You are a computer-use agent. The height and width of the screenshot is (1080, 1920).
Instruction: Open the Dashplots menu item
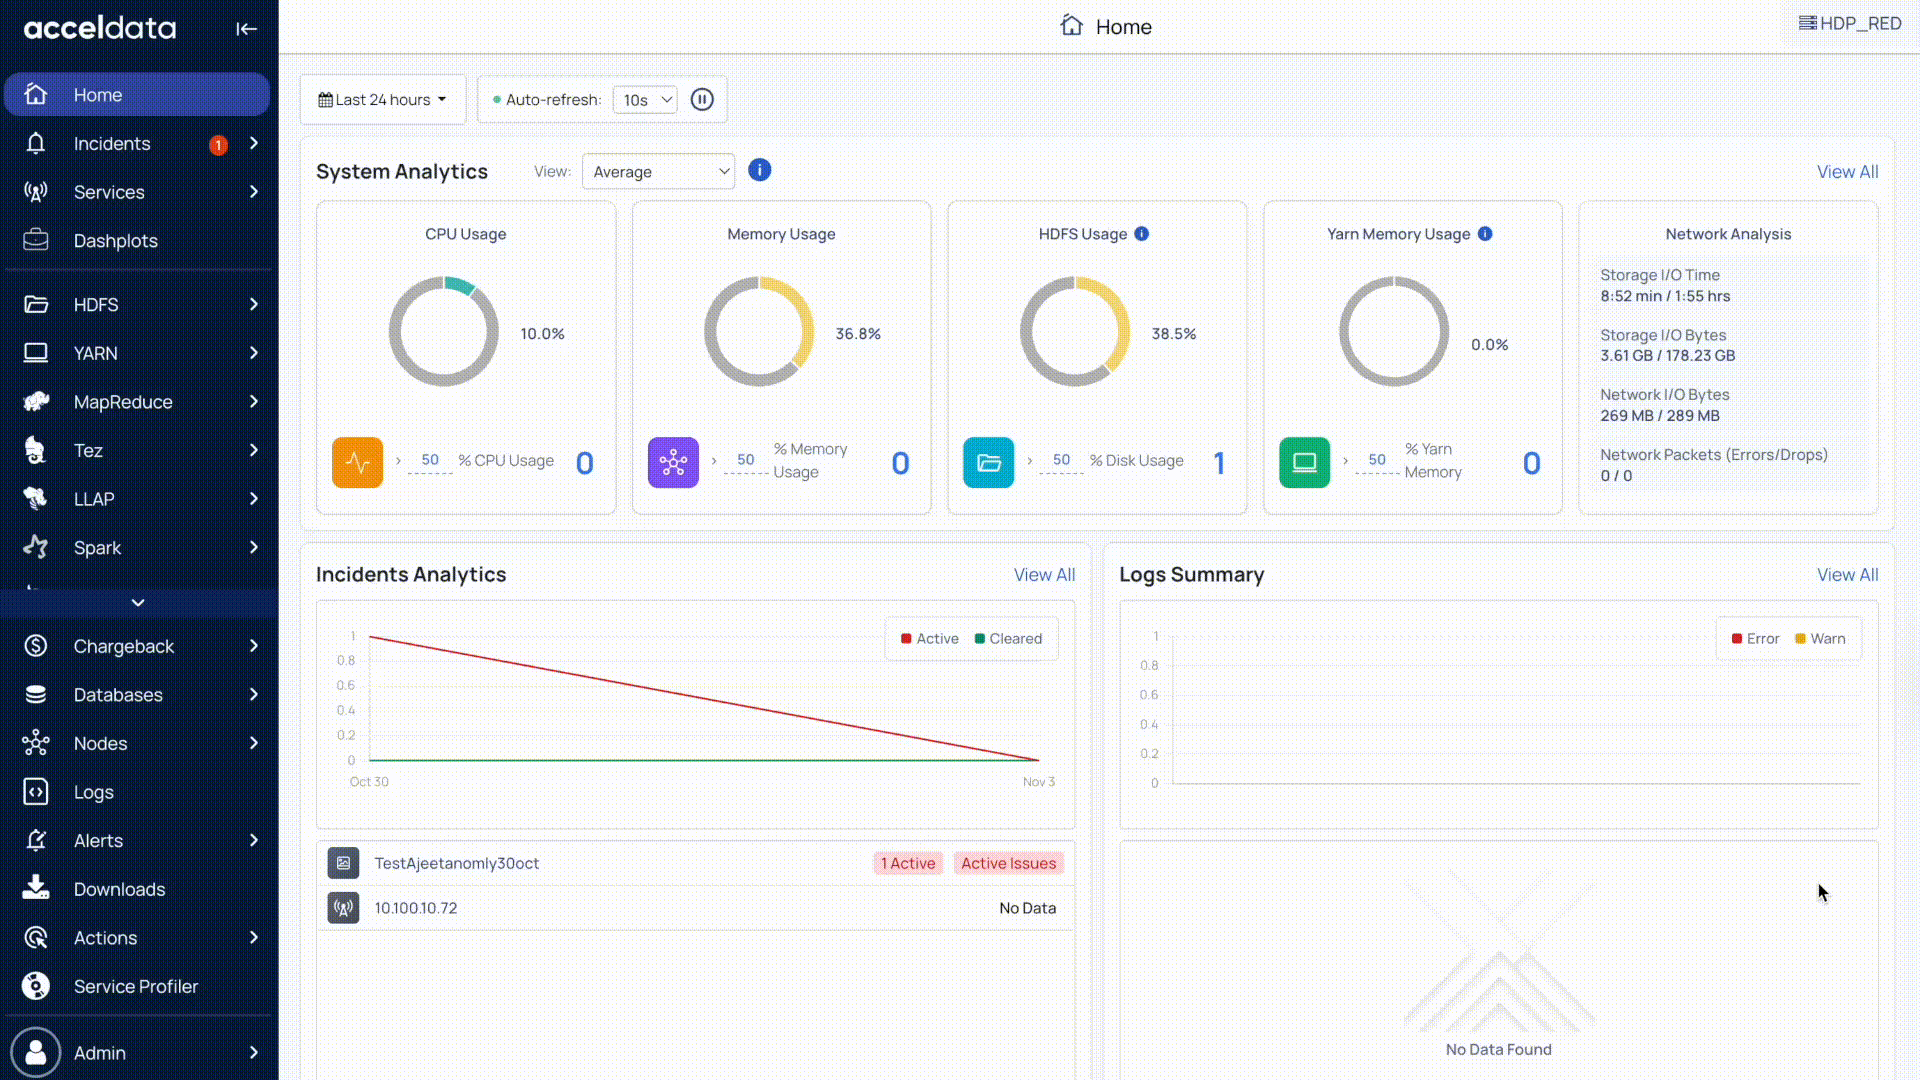[115, 241]
